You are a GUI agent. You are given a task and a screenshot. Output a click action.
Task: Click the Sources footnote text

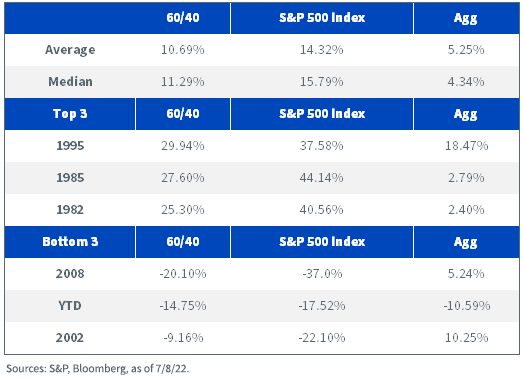point(98,369)
